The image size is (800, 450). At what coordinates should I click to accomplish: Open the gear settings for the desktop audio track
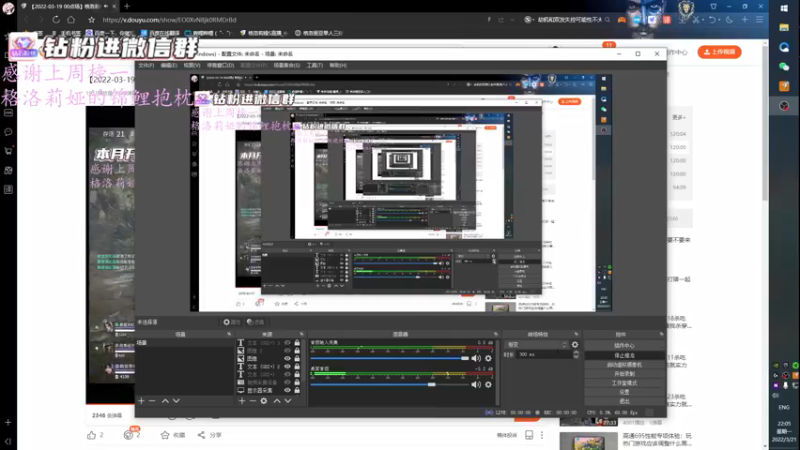[488, 384]
